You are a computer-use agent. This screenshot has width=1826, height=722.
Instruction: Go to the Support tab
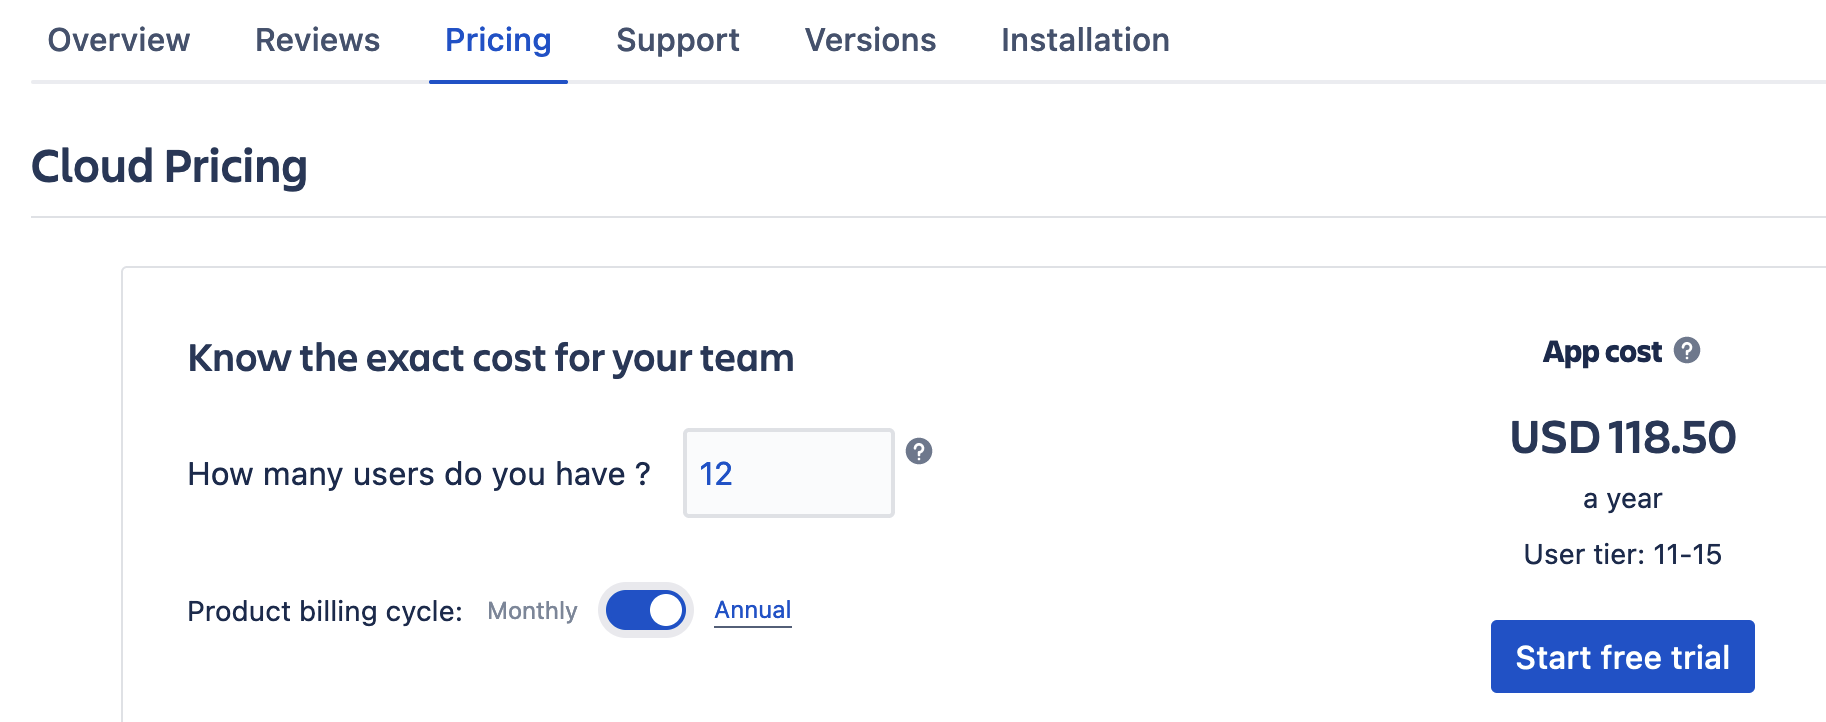tap(677, 40)
